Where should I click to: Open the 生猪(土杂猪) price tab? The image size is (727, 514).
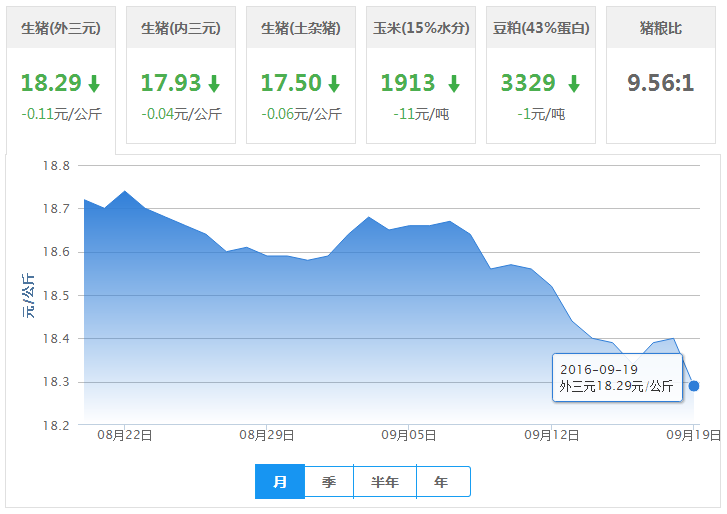pyautogui.click(x=301, y=75)
